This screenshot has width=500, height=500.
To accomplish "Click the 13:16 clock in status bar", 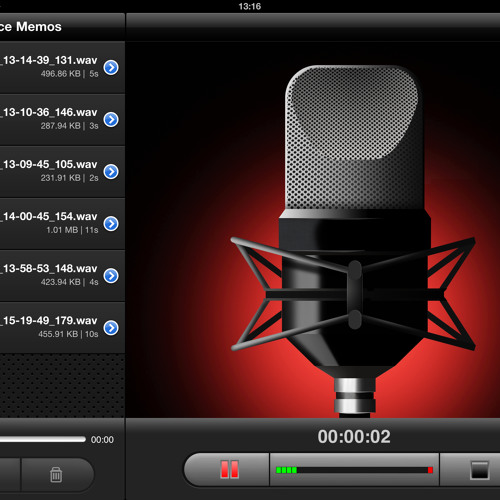I will [250, 6].
